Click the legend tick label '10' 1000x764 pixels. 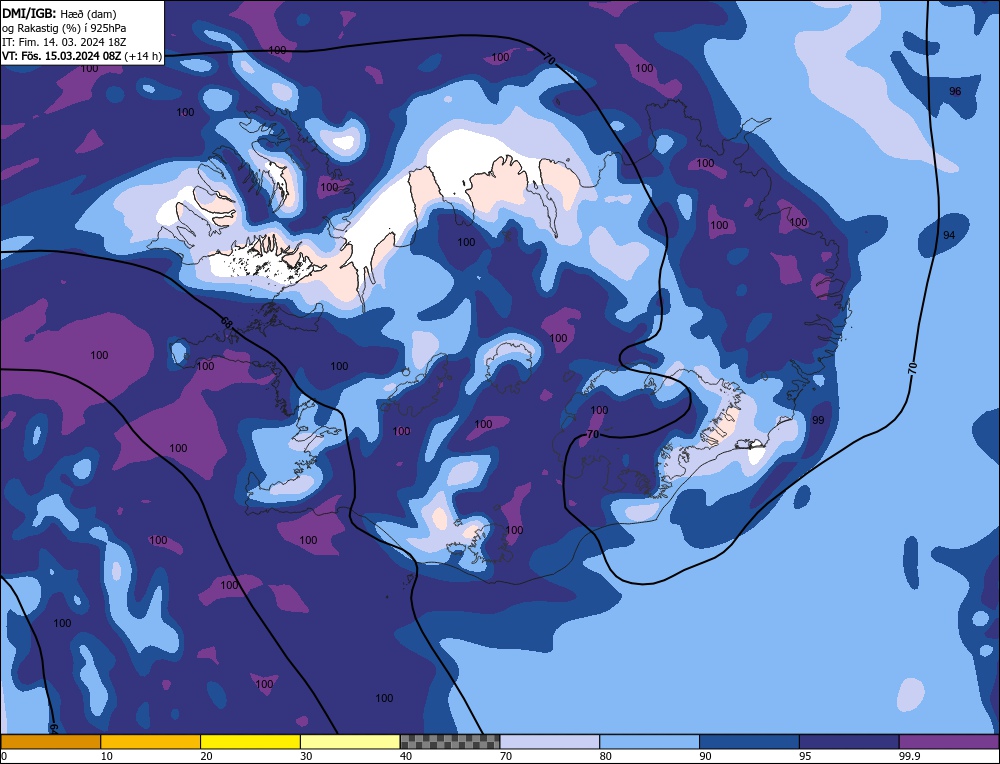[107, 756]
